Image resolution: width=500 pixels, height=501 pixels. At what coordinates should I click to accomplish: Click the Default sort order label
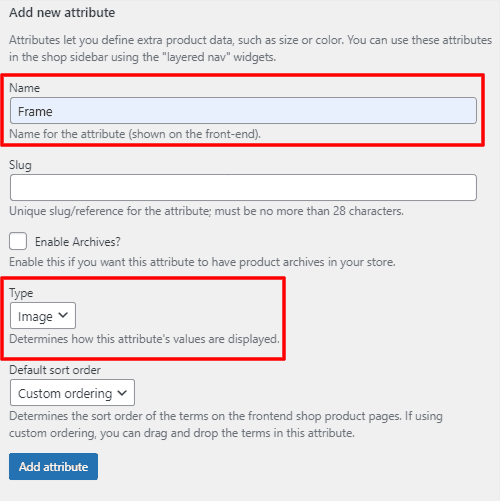pos(55,370)
